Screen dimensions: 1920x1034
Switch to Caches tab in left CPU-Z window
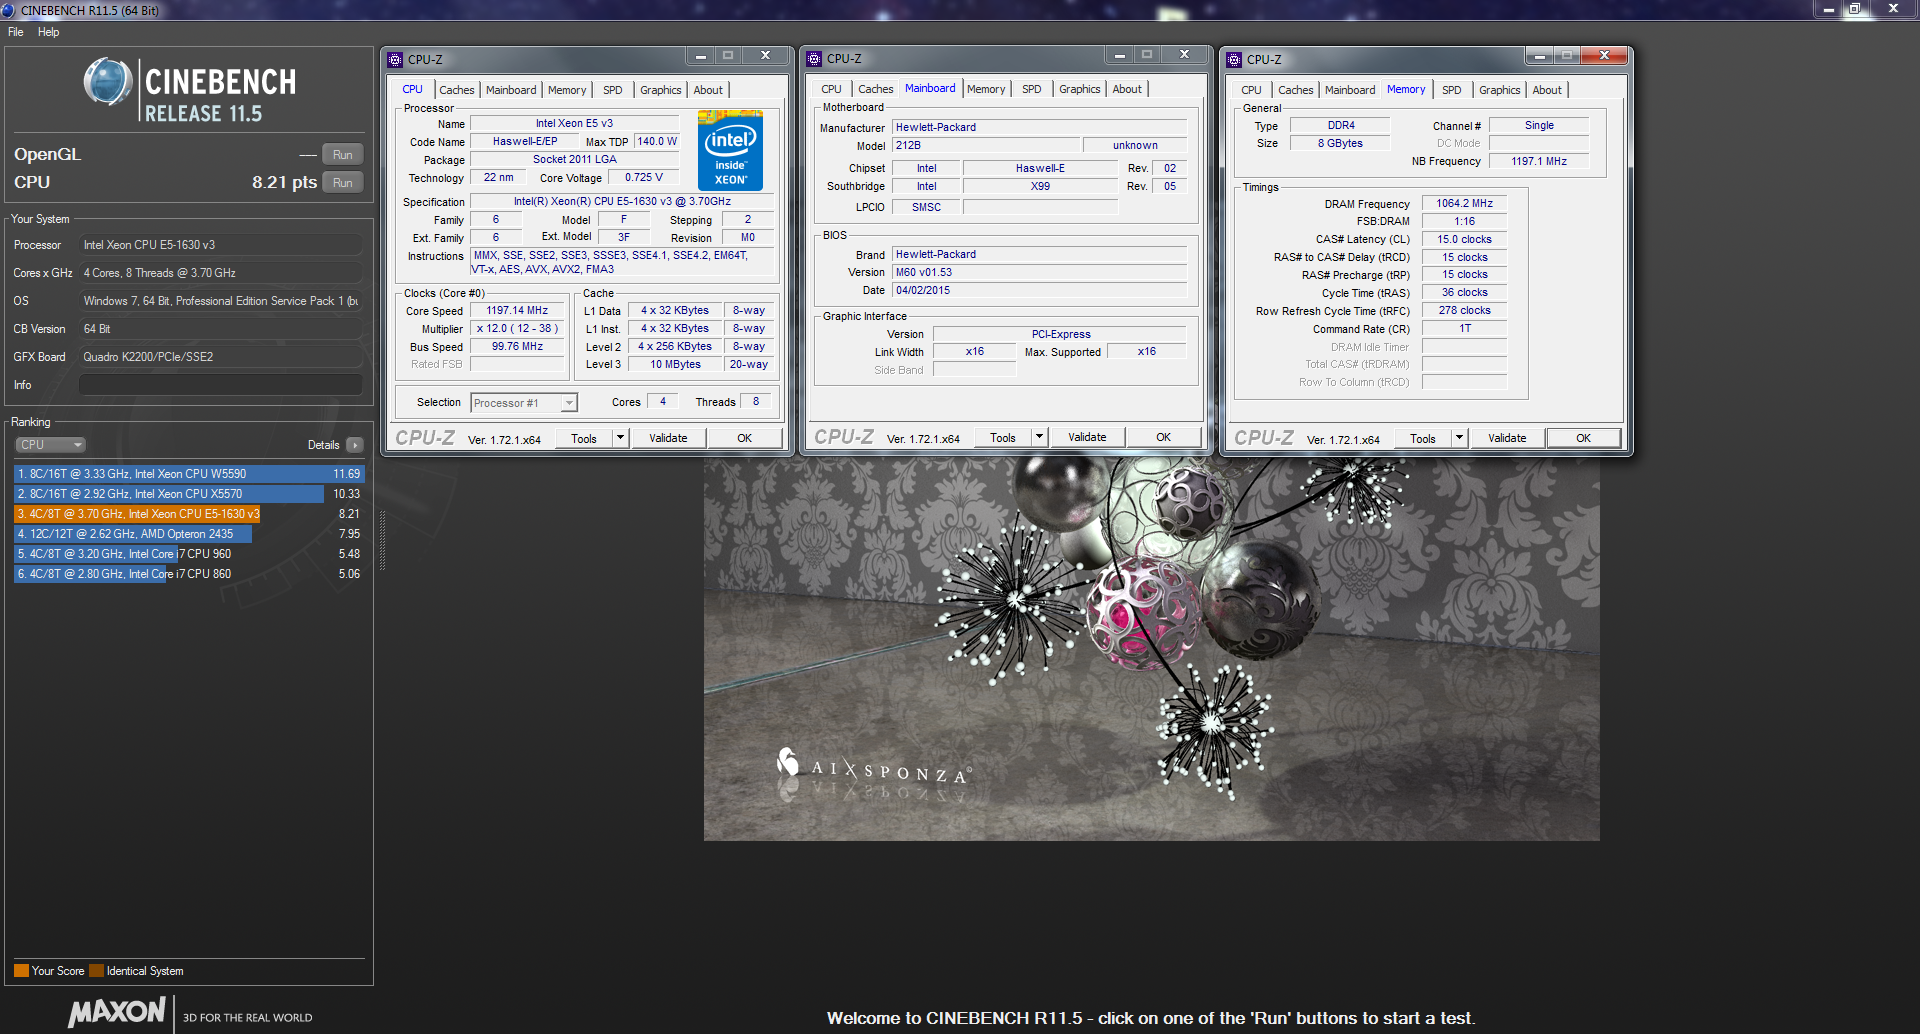[x=457, y=90]
